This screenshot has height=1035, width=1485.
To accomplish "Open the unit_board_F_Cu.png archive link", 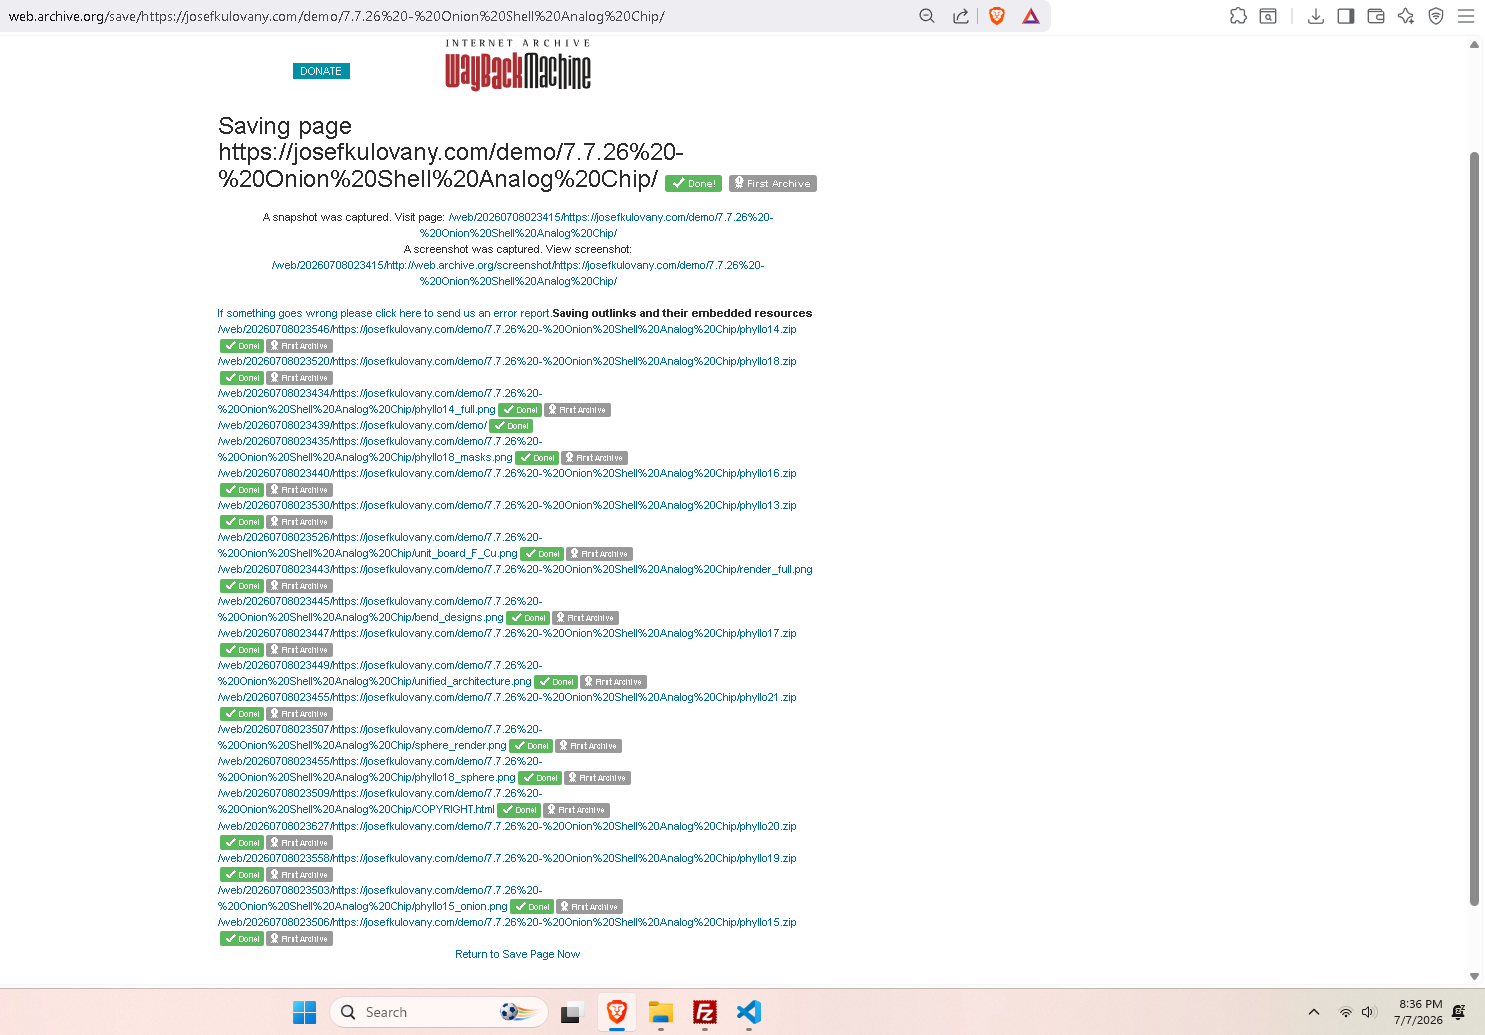I will coord(380,545).
